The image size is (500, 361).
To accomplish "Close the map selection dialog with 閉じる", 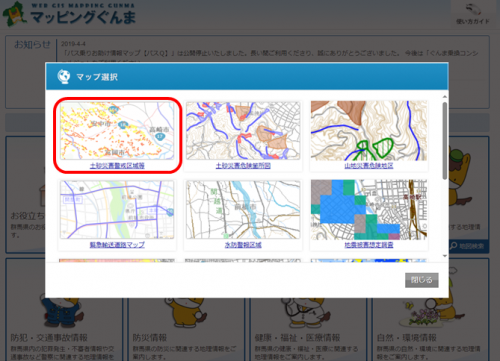I will coord(422,280).
